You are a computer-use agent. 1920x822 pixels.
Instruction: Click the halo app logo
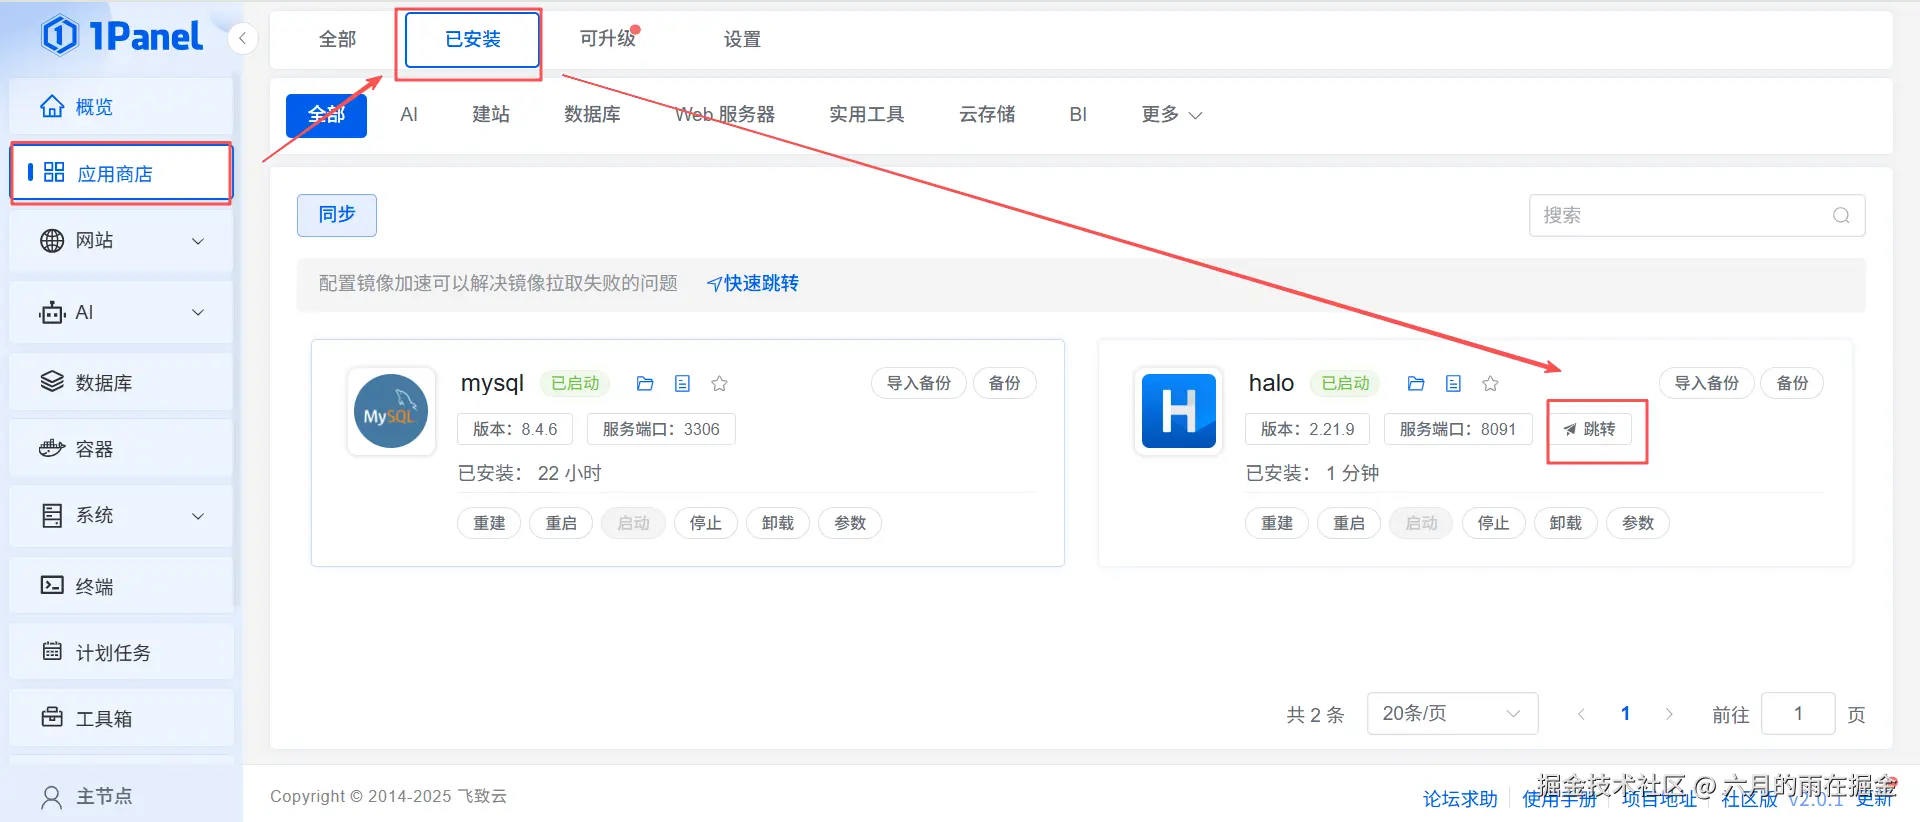pos(1179,412)
